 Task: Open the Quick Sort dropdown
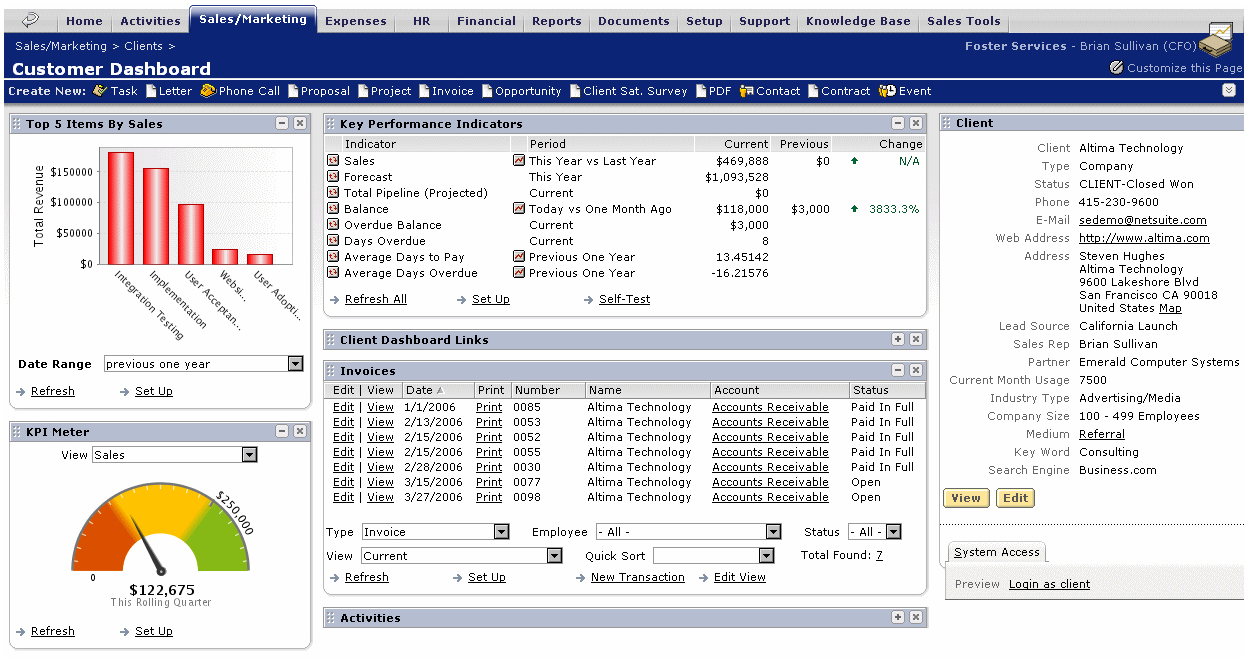pos(766,556)
